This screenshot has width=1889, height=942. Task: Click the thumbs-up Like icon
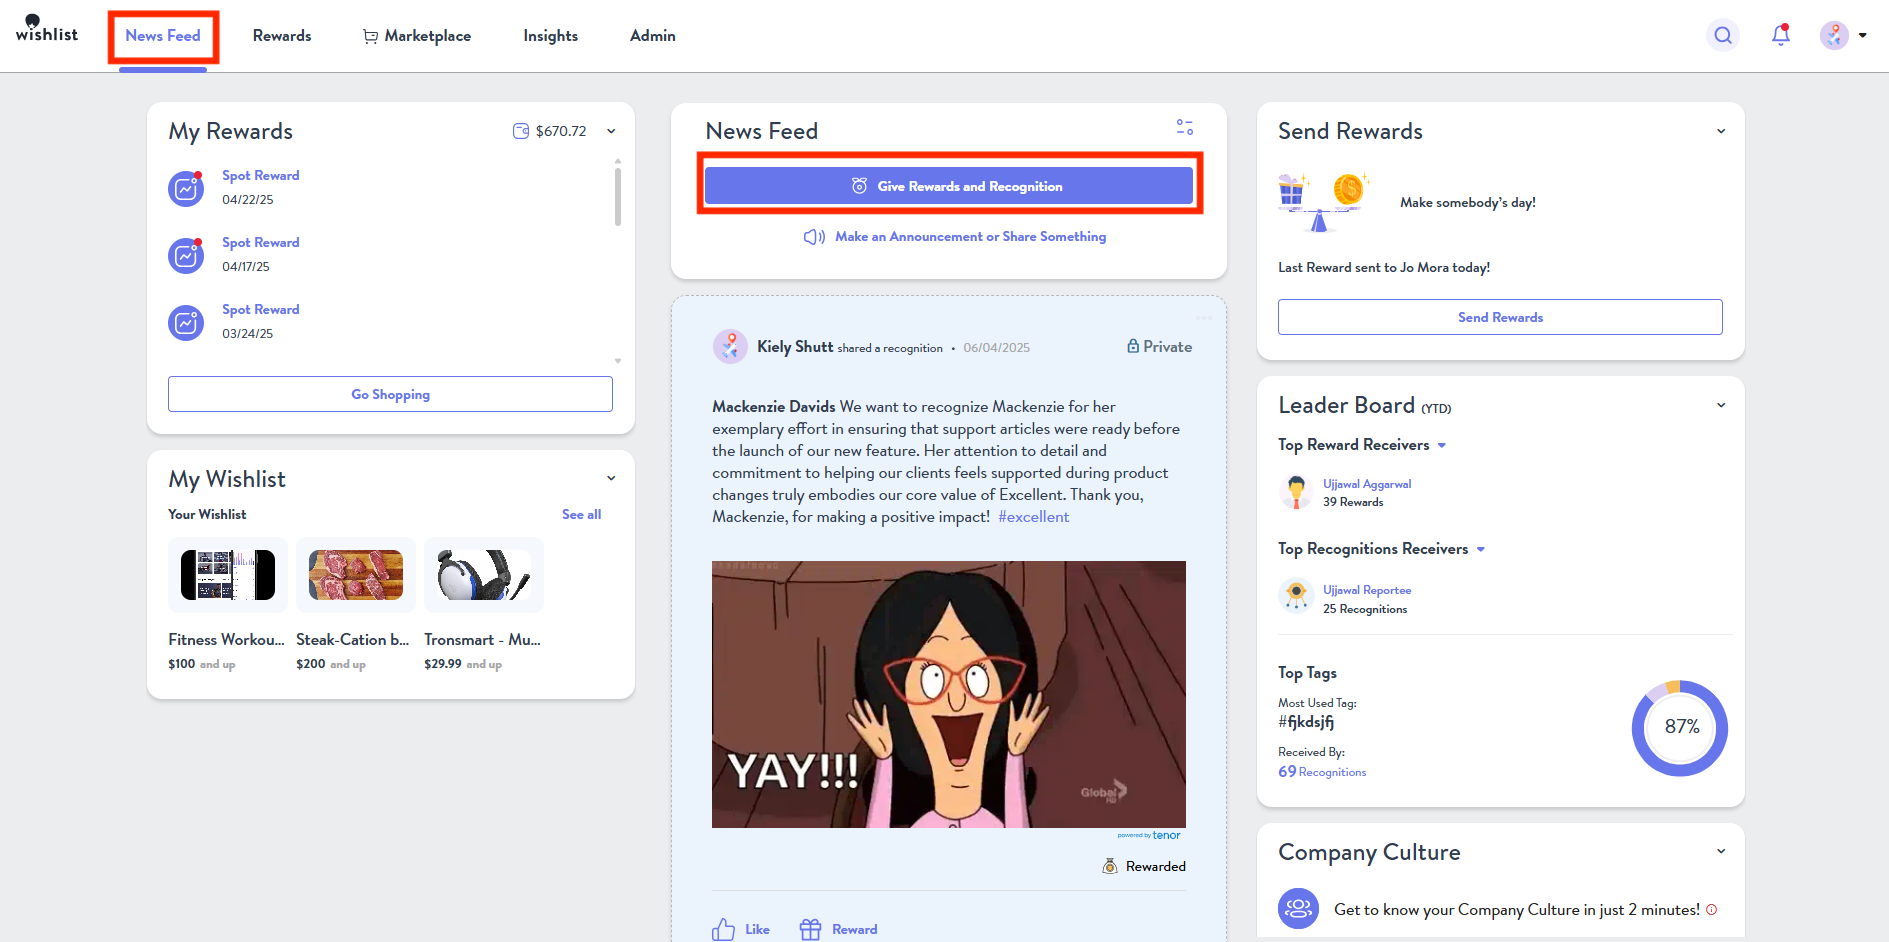coord(723,929)
